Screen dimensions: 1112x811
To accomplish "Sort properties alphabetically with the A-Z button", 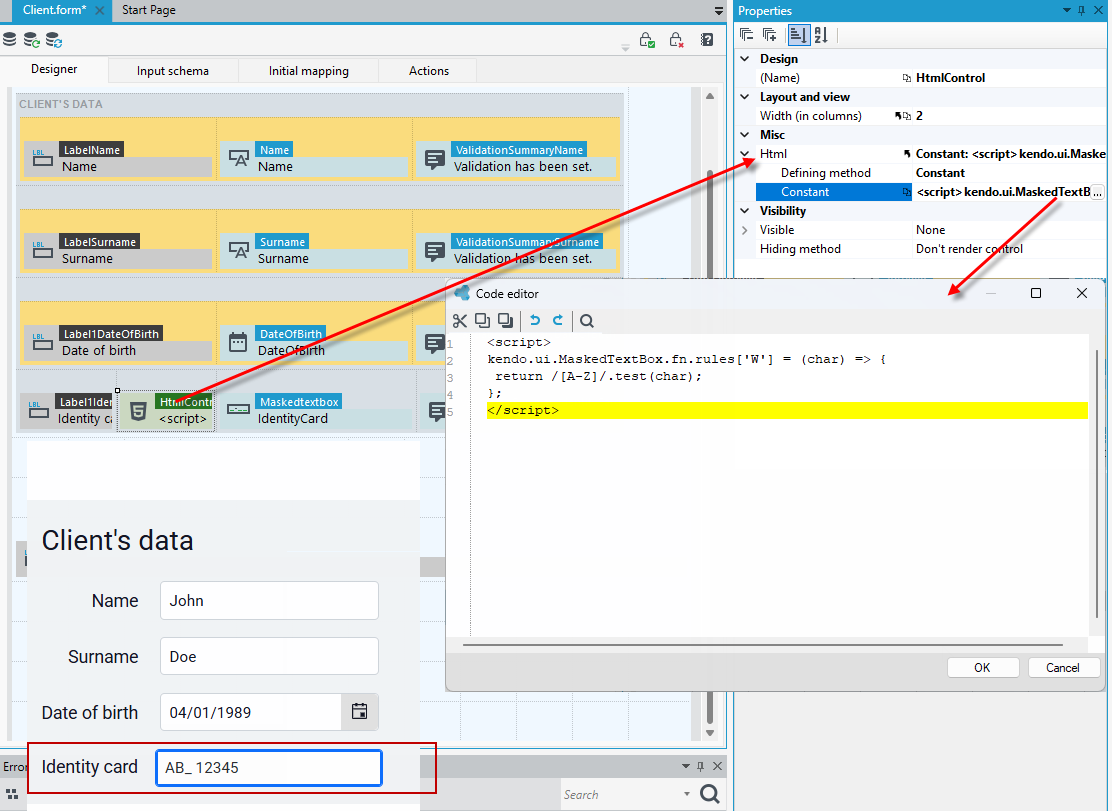I will click(821, 35).
